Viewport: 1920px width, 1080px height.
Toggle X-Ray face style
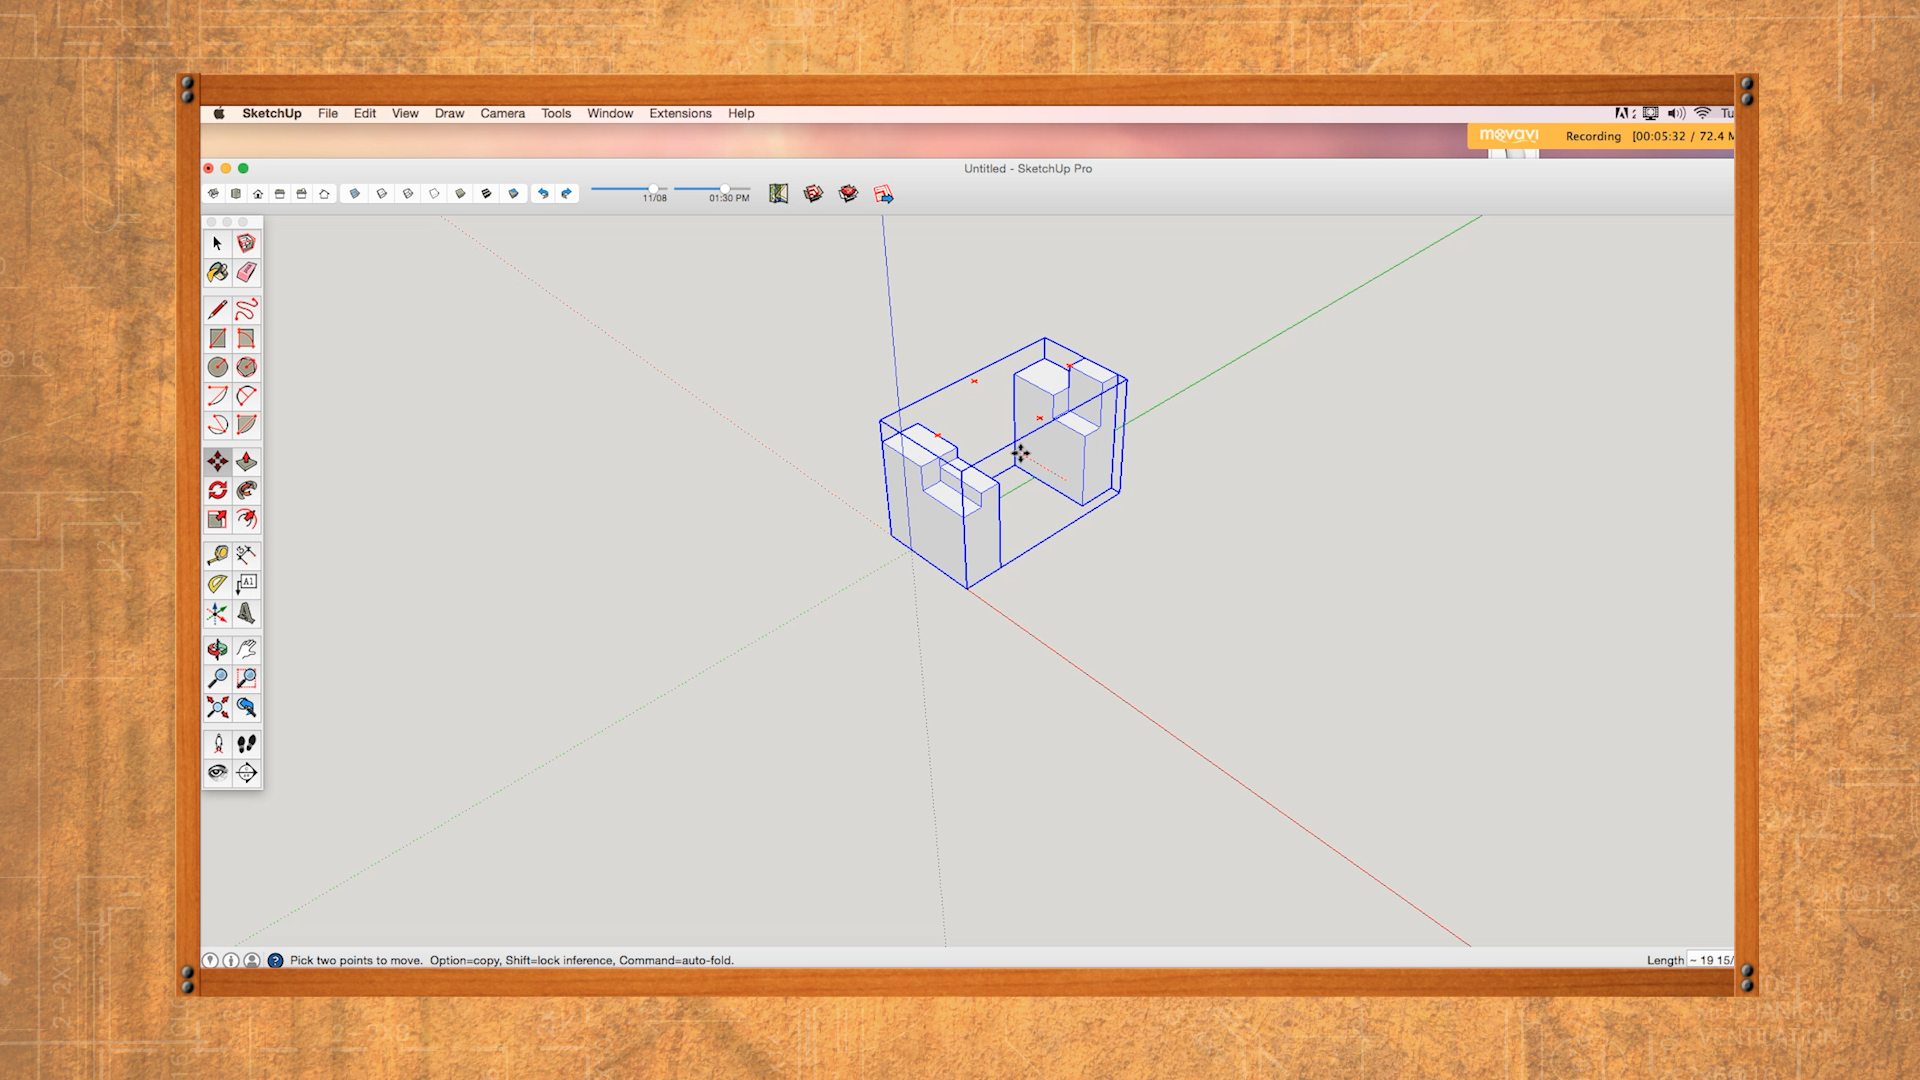[x=354, y=194]
